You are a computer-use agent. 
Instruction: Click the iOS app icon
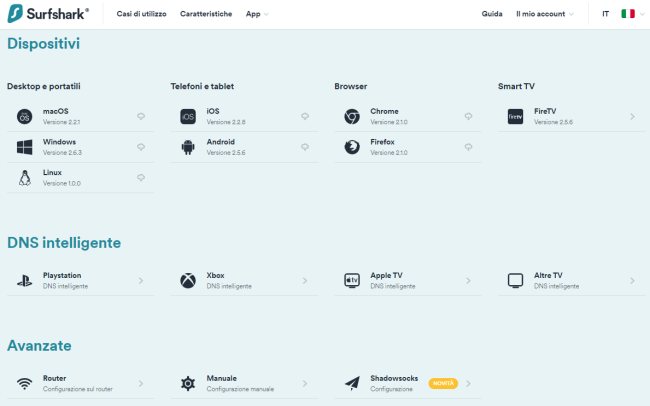(x=188, y=117)
